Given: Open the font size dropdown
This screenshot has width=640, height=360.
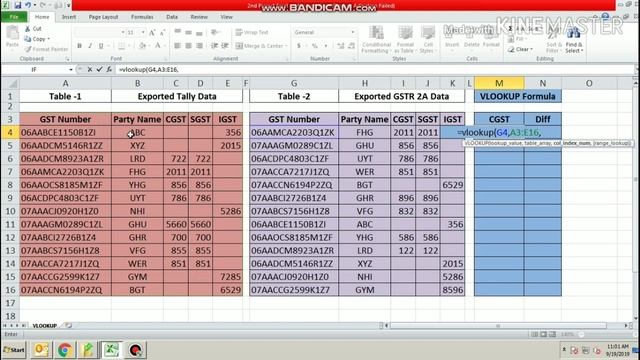Looking at the screenshot, I should click(143, 32).
